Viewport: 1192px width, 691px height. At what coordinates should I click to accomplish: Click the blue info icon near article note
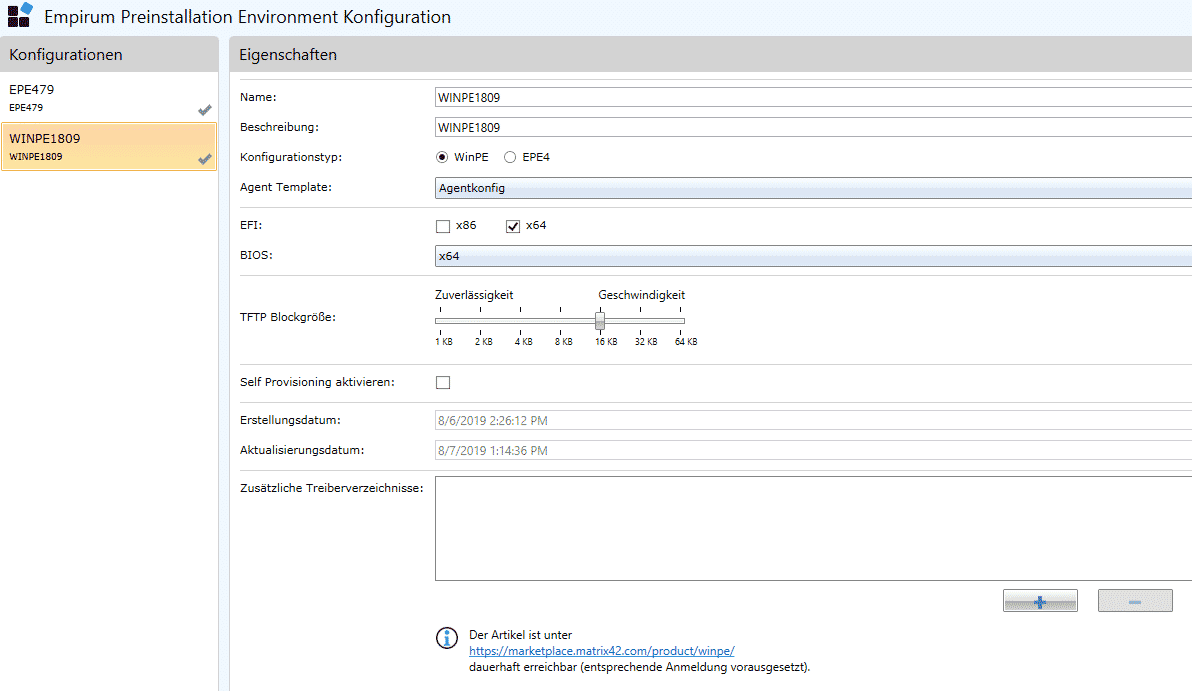click(x=447, y=638)
